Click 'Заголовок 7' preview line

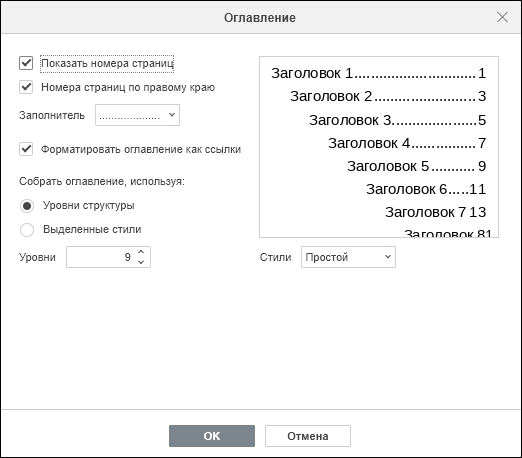coord(435,212)
